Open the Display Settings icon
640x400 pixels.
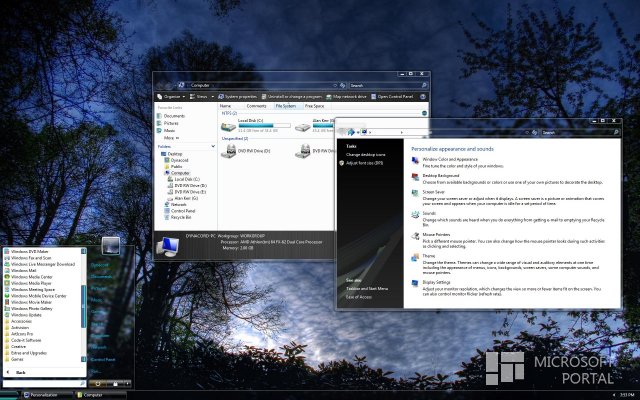[415, 283]
